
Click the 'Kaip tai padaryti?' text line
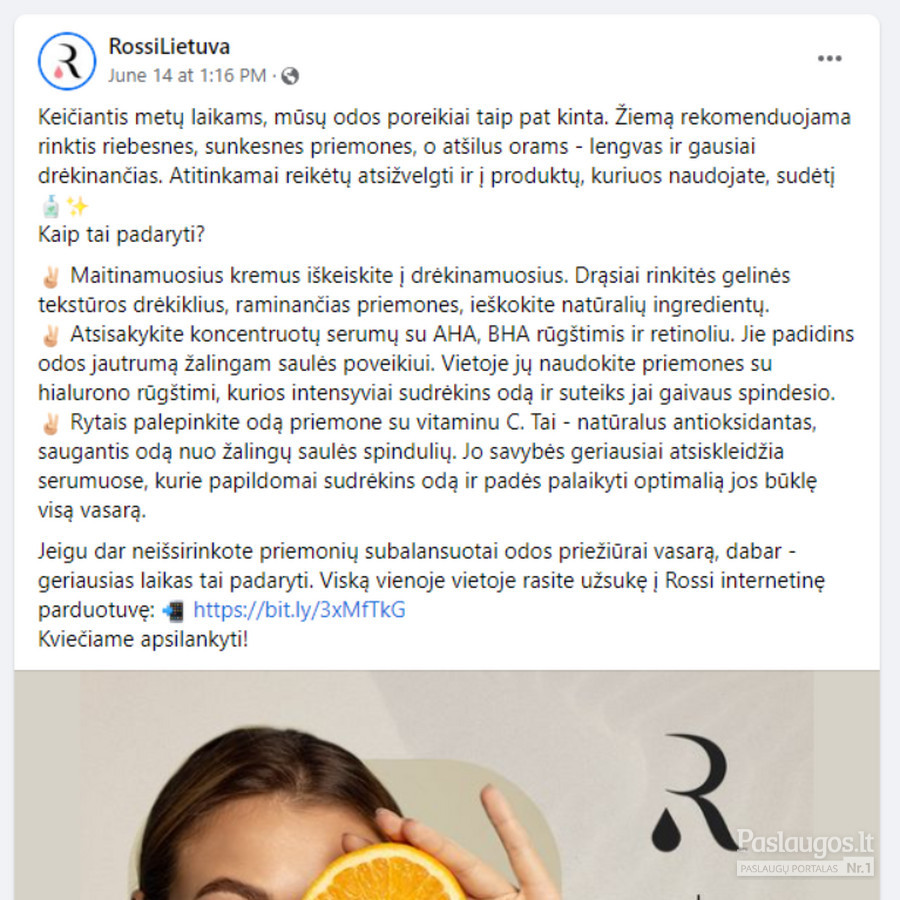pyautogui.click(x=121, y=234)
